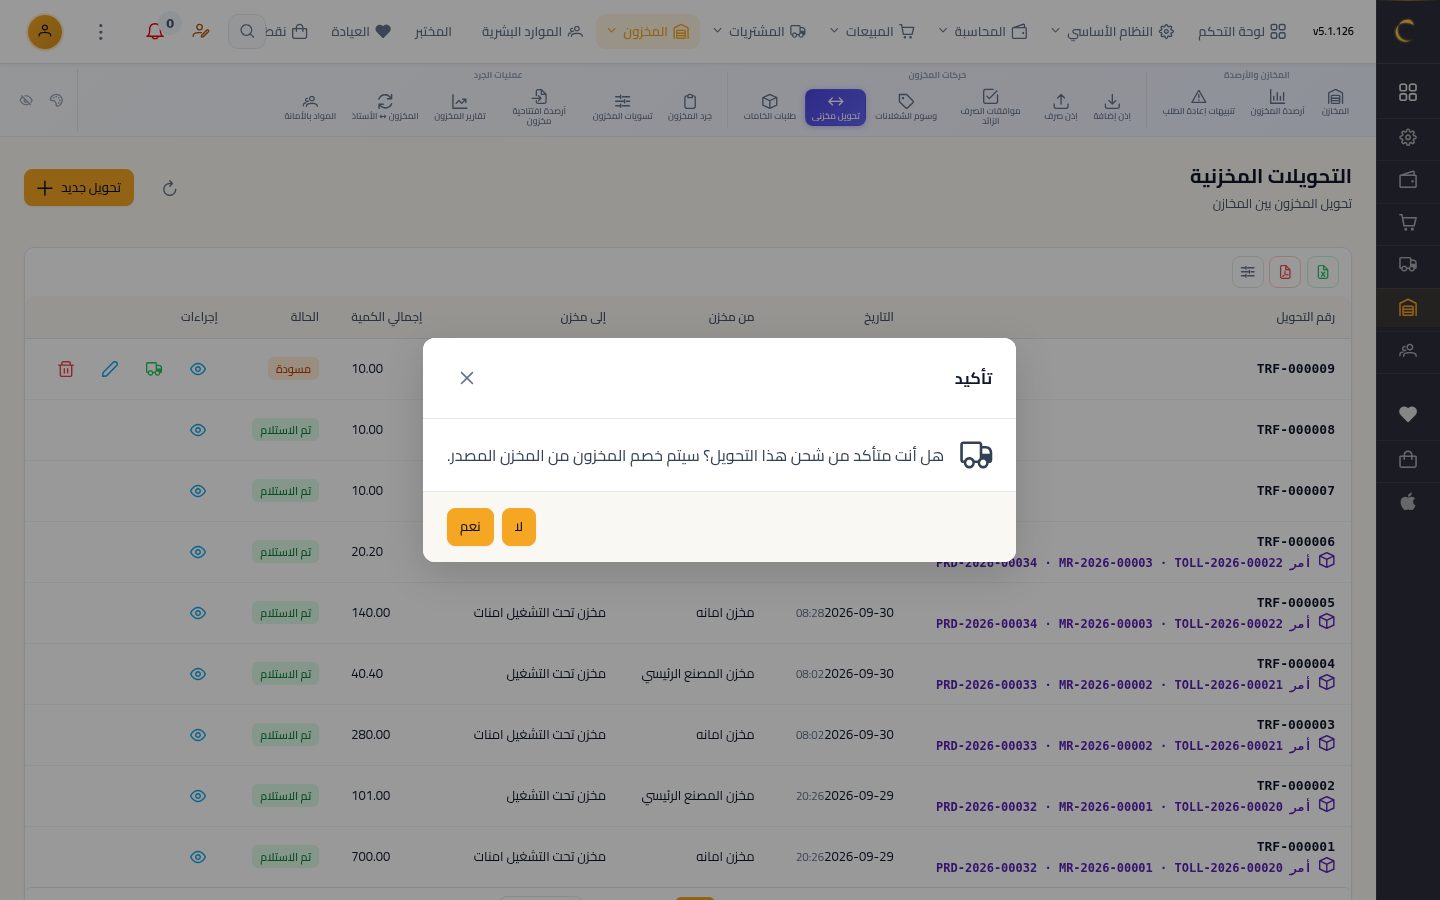Open the dashboard grid icon in the sidebar

point(1408,92)
